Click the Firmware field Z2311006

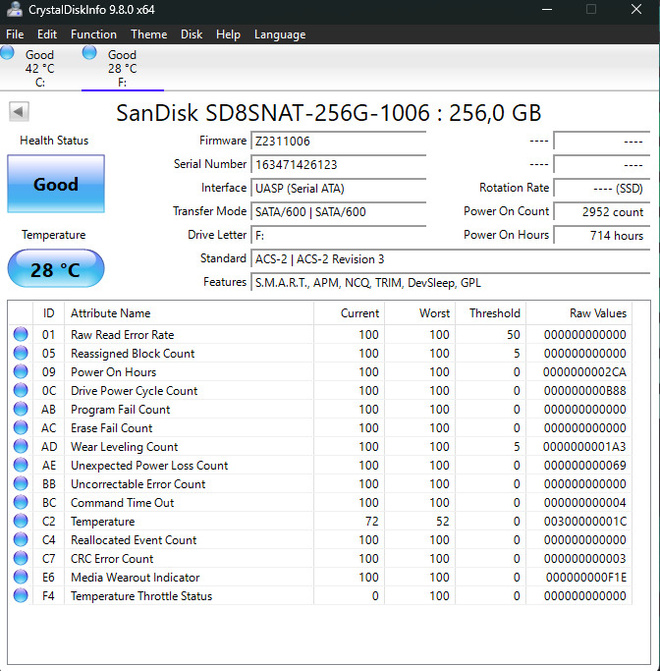coord(338,141)
